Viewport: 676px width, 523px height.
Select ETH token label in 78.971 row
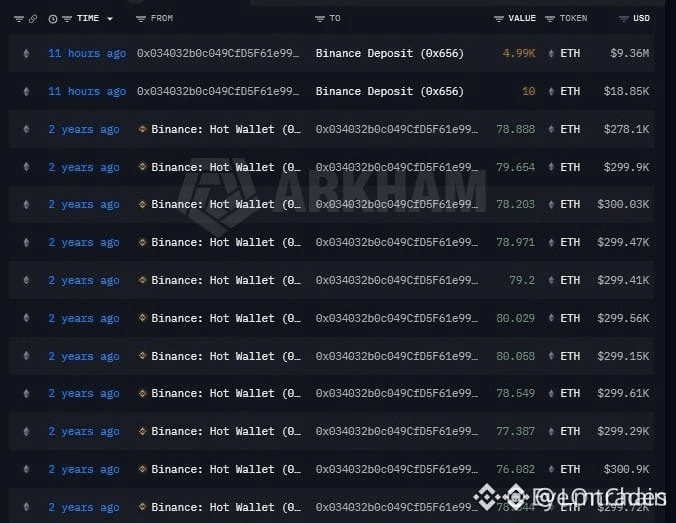[x=570, y=242]
